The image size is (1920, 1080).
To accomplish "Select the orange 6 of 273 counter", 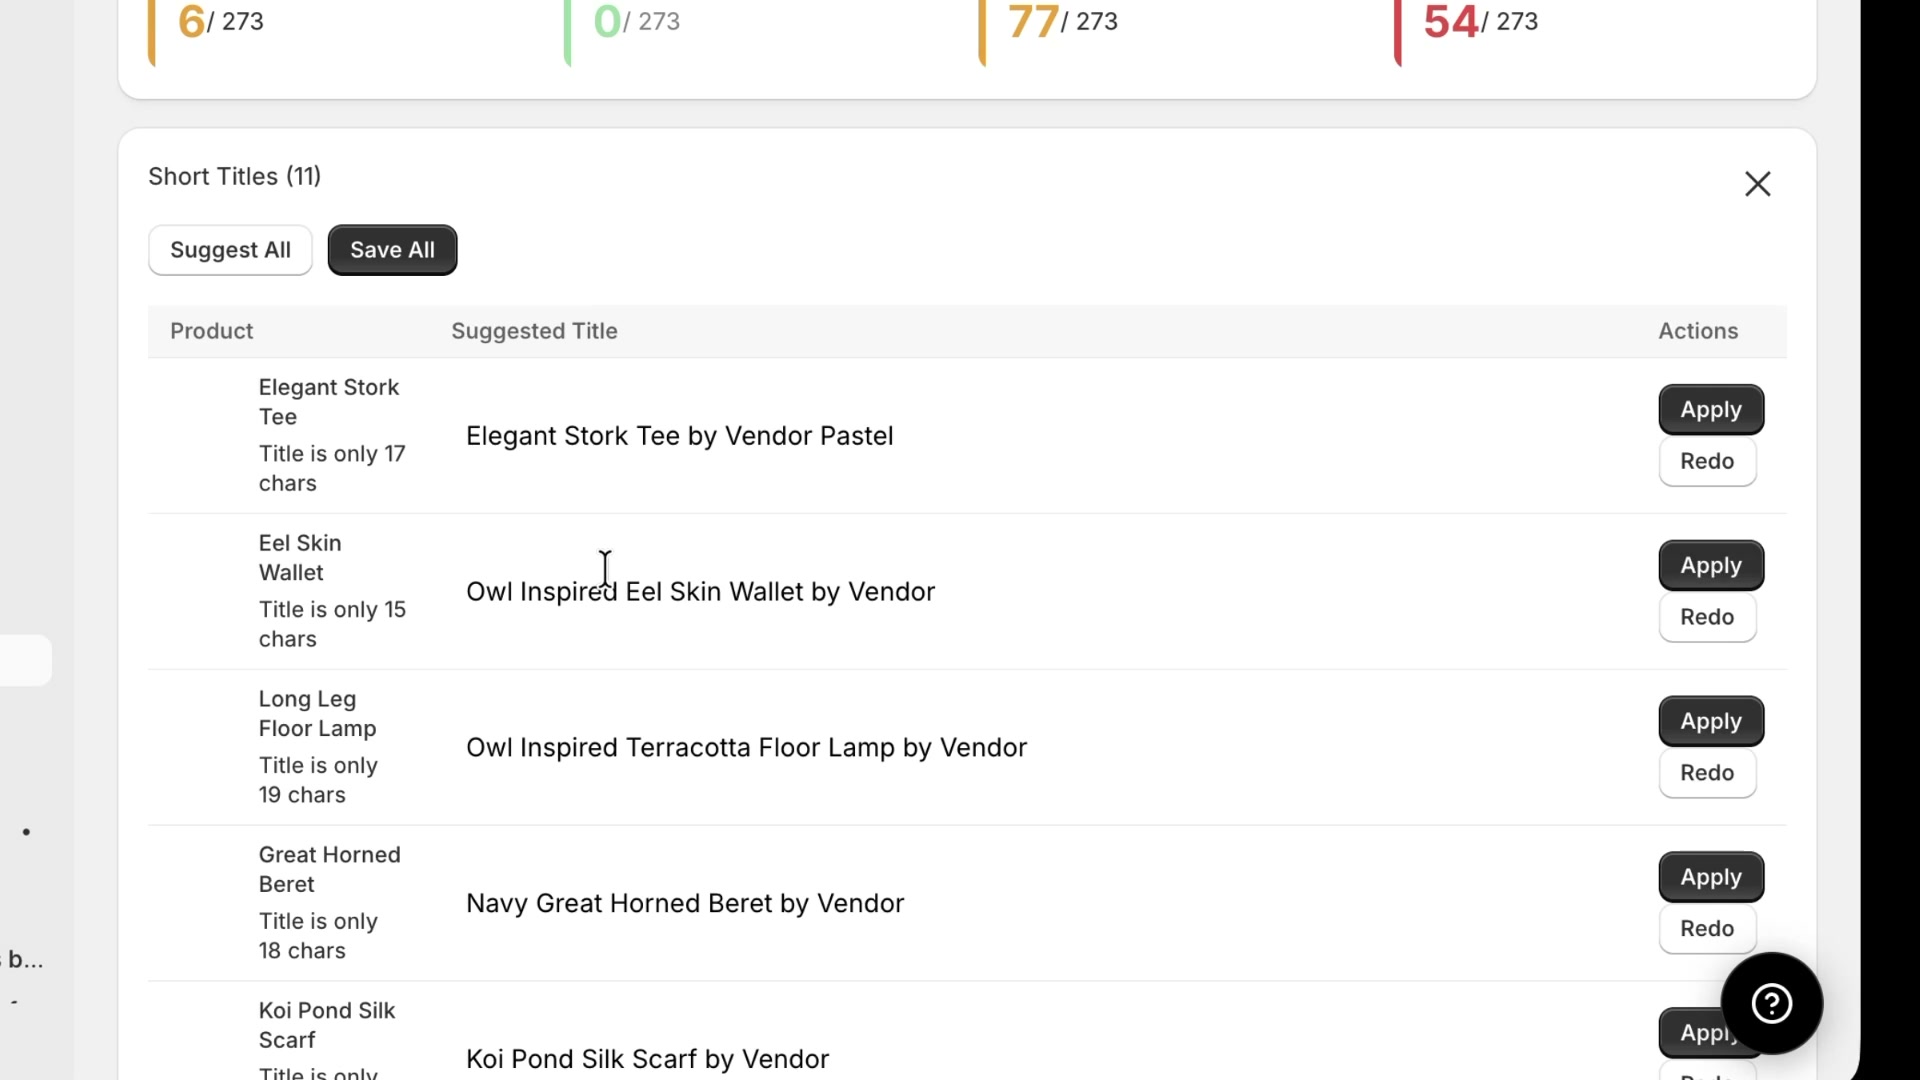I will [221, 22].
